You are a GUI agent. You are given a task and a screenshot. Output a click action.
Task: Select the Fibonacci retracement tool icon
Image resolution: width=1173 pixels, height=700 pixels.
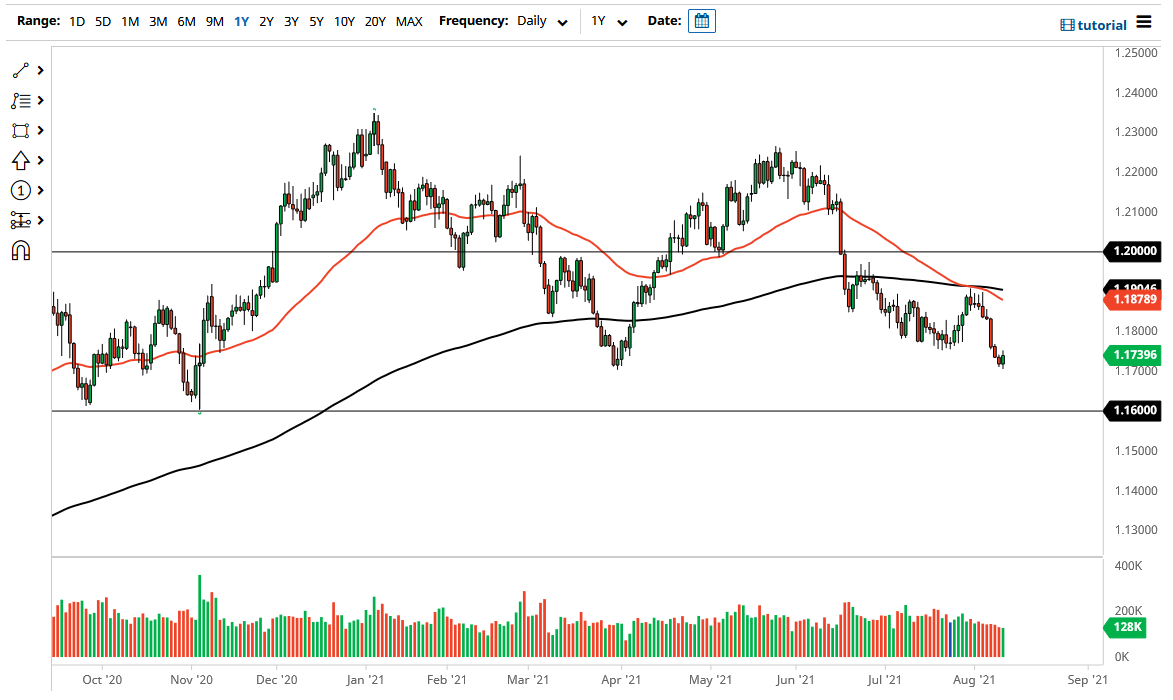[20, 100]
